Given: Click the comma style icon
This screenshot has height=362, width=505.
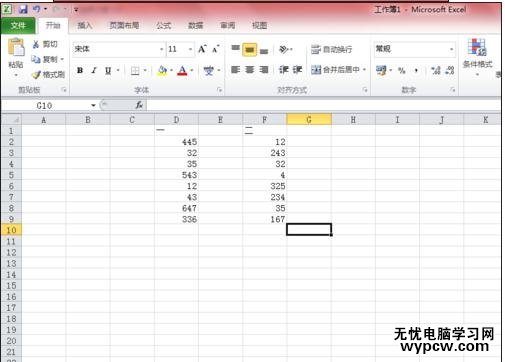Looking at the screenshot, I should (416, 70).
